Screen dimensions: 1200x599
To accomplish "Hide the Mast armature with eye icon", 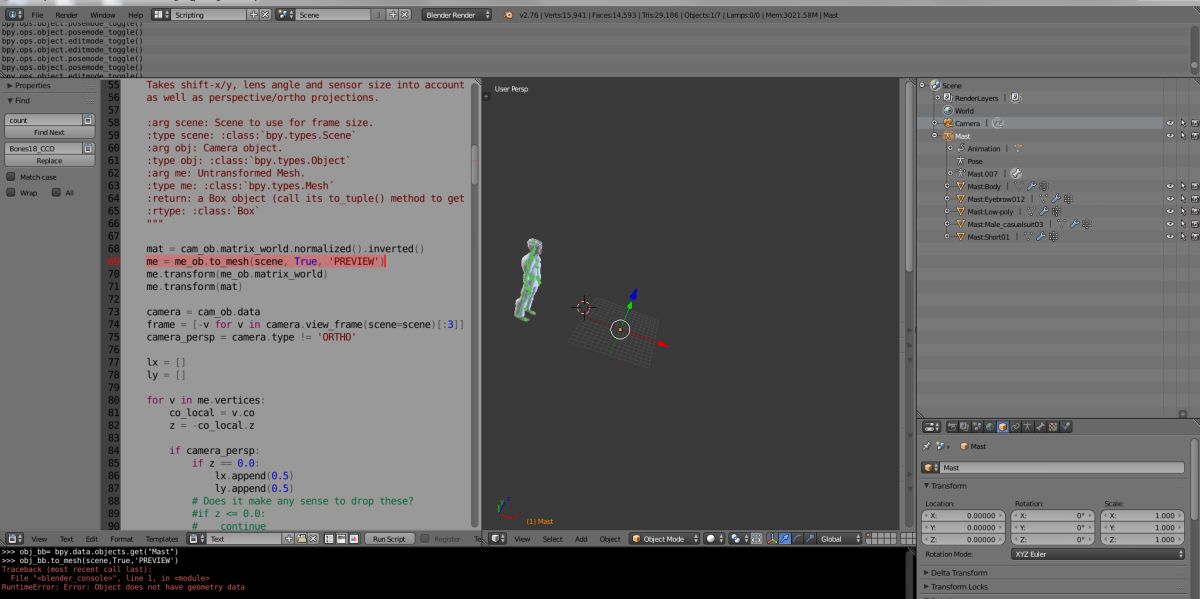I will tap(1169, 136).
